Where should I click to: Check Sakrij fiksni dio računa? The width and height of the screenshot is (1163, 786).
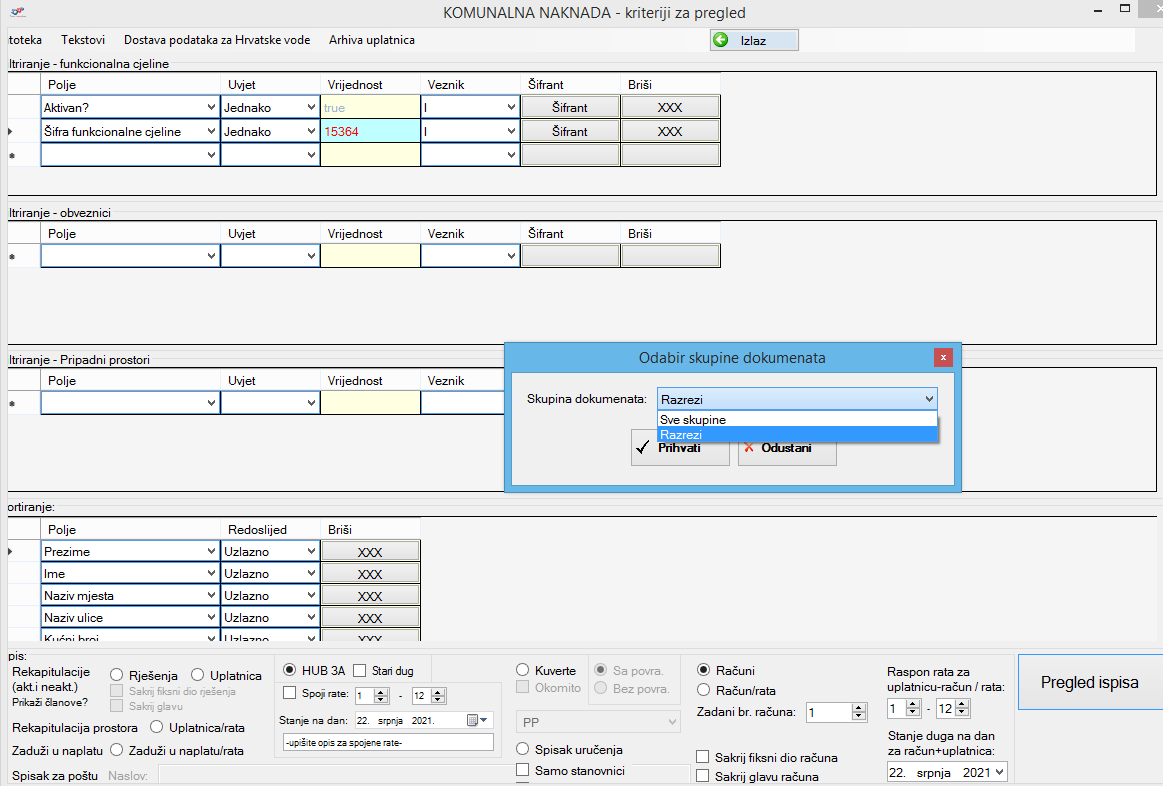[704, 757]
